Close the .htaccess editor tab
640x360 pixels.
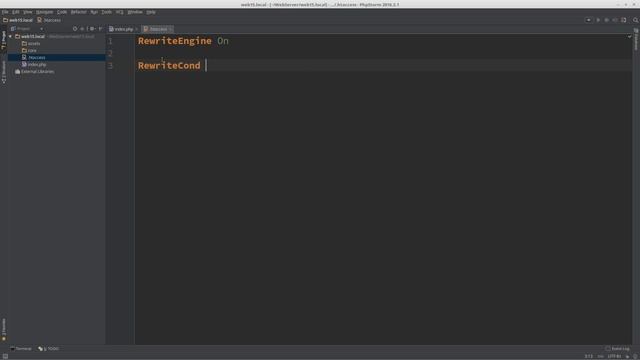pos(171,29)
